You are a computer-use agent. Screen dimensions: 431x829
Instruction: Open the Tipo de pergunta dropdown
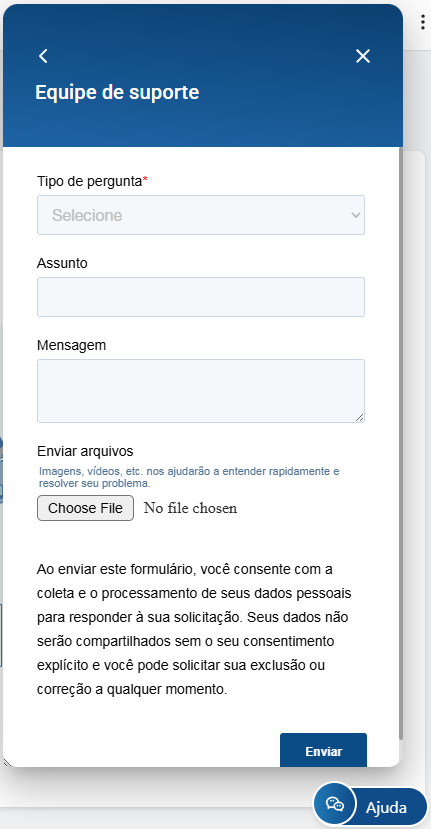(201, 215)
